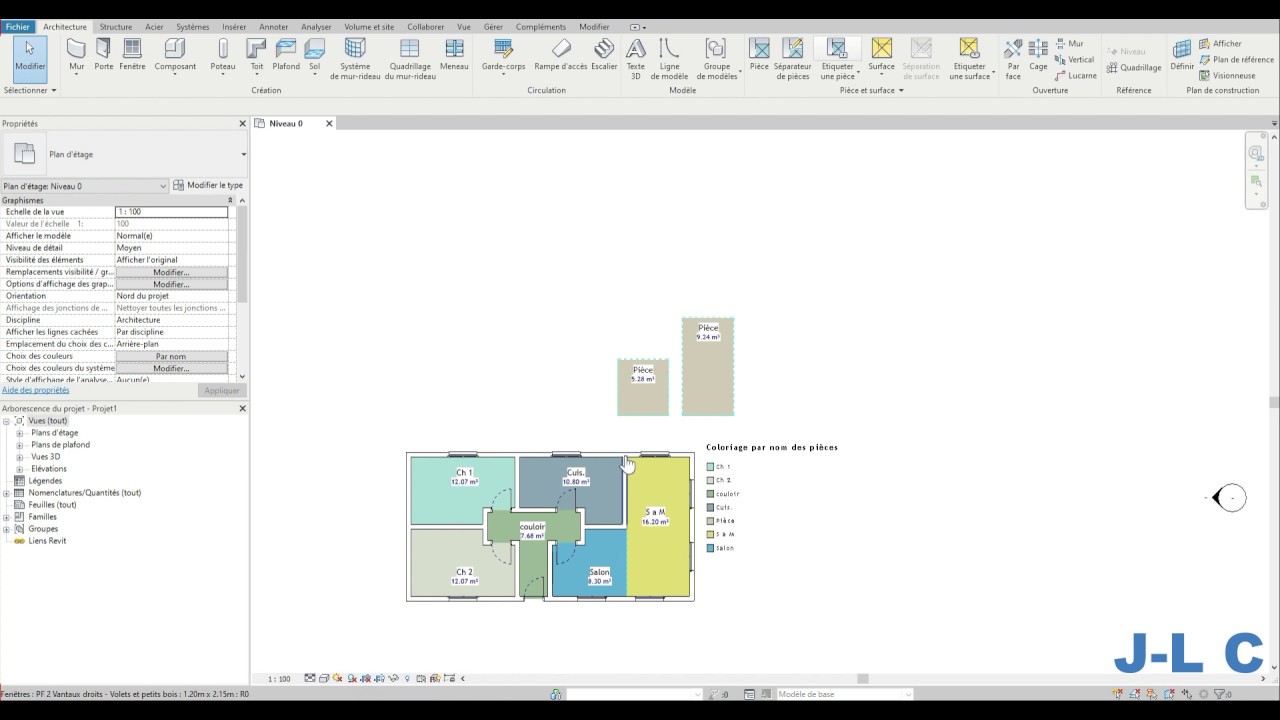Select the Définir work plane tool

pyautogui.click(x=1182, y=55)
